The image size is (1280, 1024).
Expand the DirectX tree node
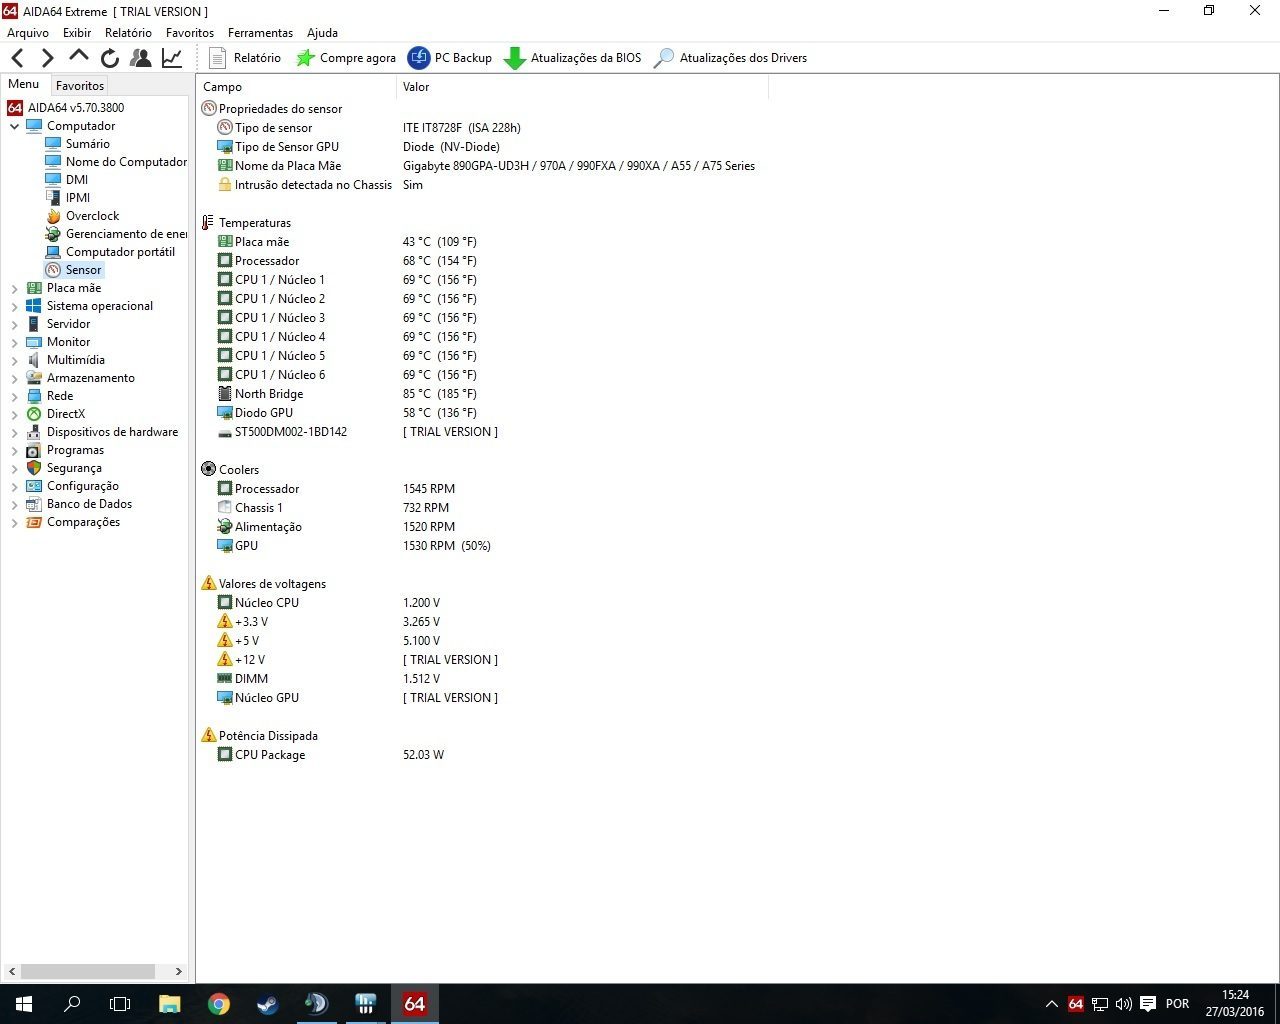[14, 414]
